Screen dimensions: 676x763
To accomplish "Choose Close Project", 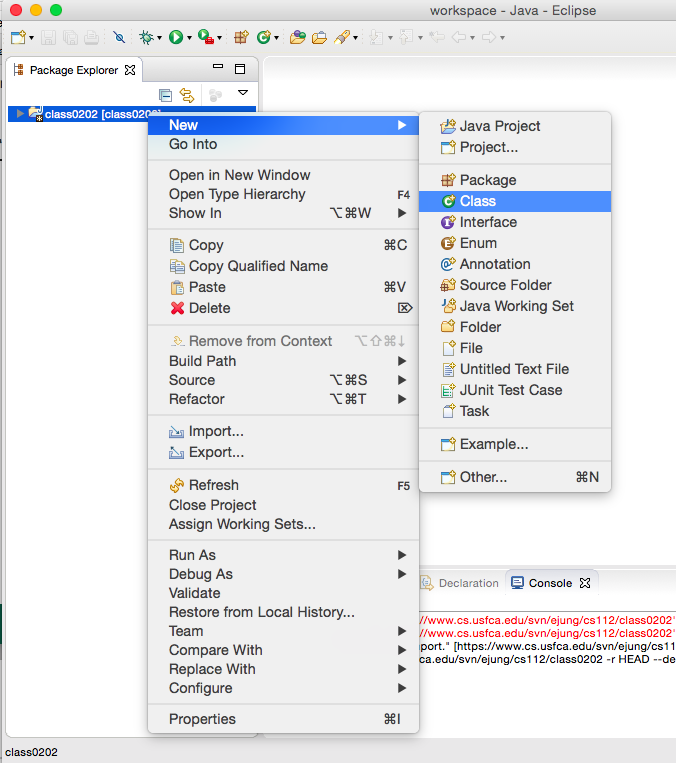I will click(x=283, y=505).
